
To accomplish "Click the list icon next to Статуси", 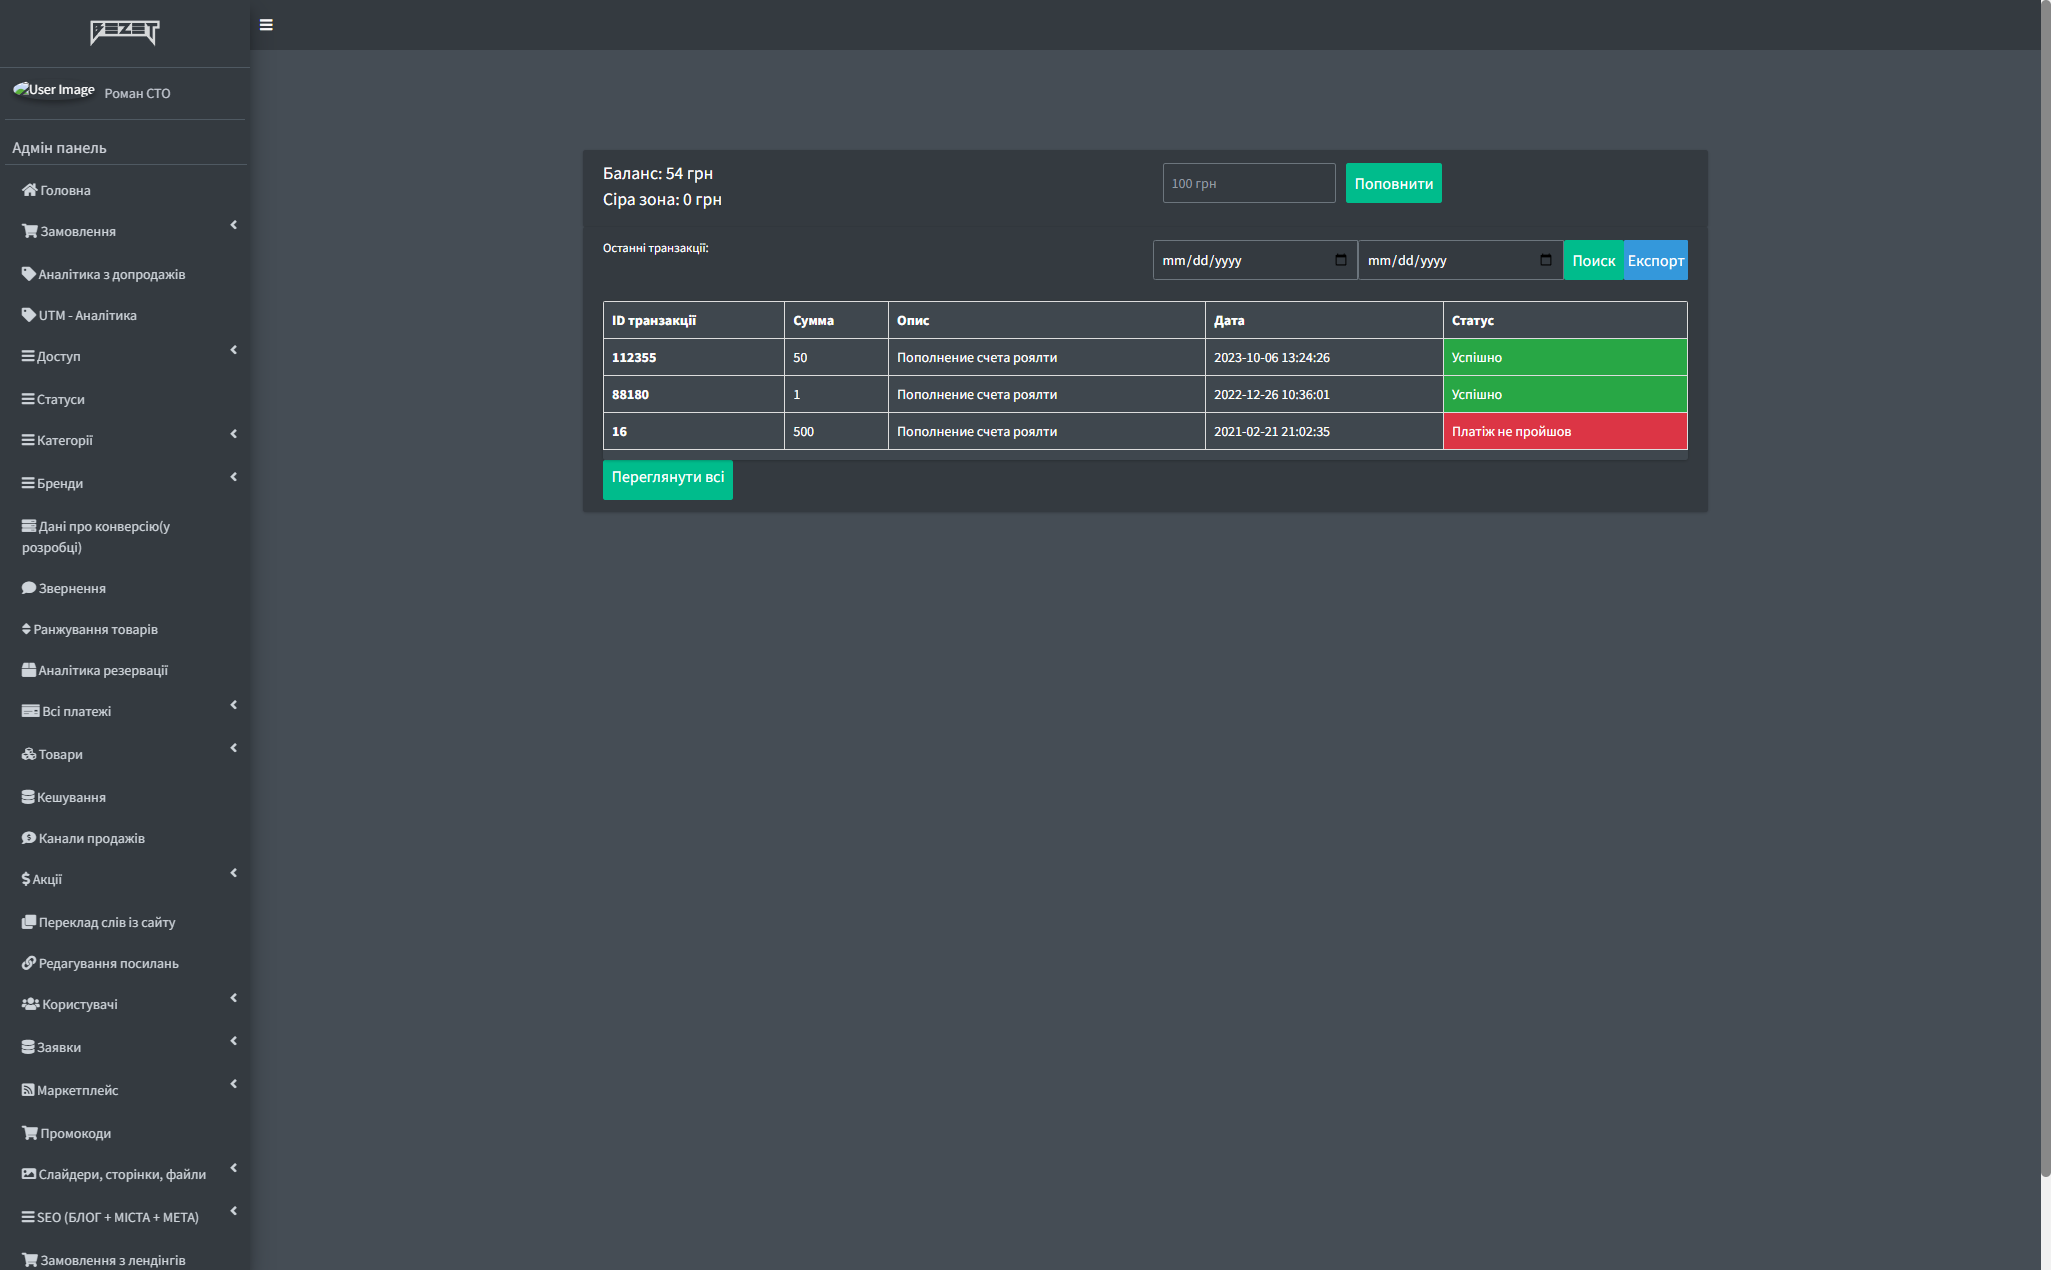I will coord(28,399).
